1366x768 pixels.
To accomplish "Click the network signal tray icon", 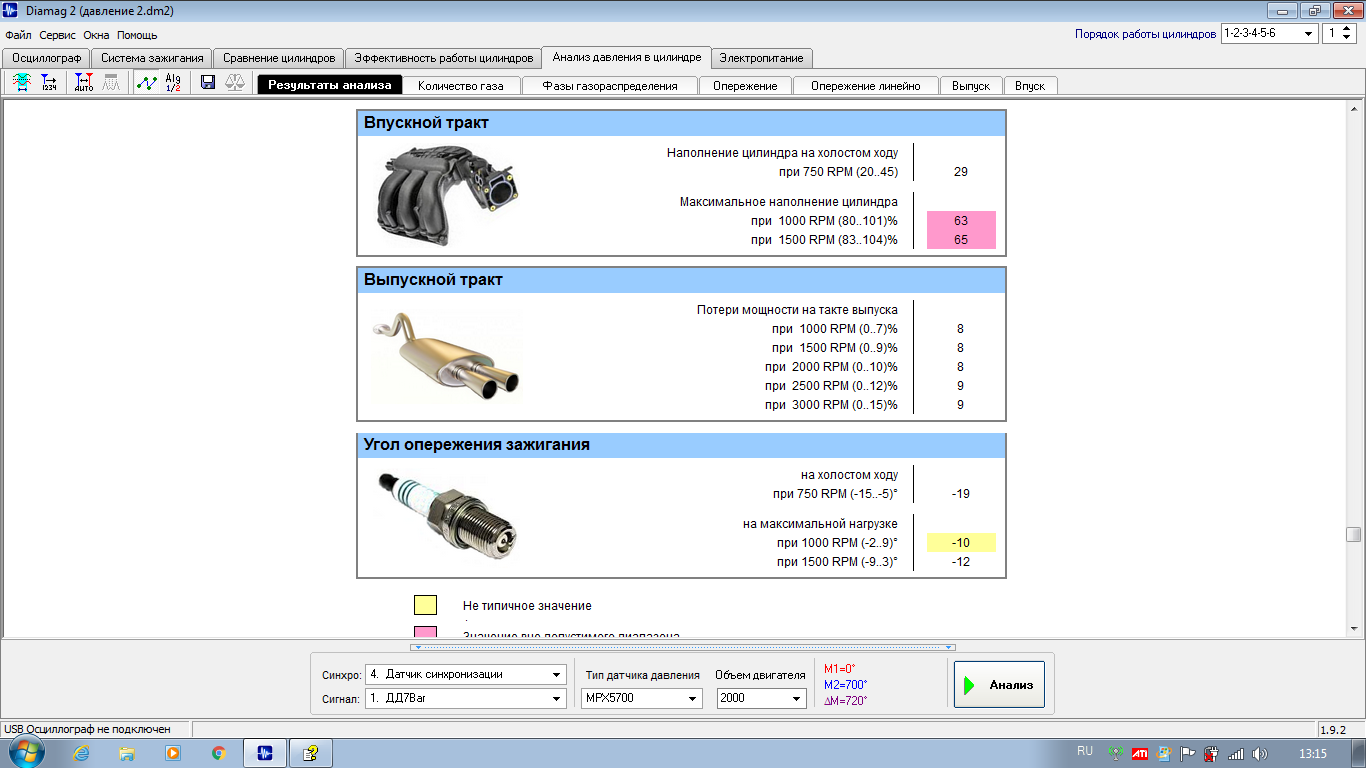I will [1236, 753].
